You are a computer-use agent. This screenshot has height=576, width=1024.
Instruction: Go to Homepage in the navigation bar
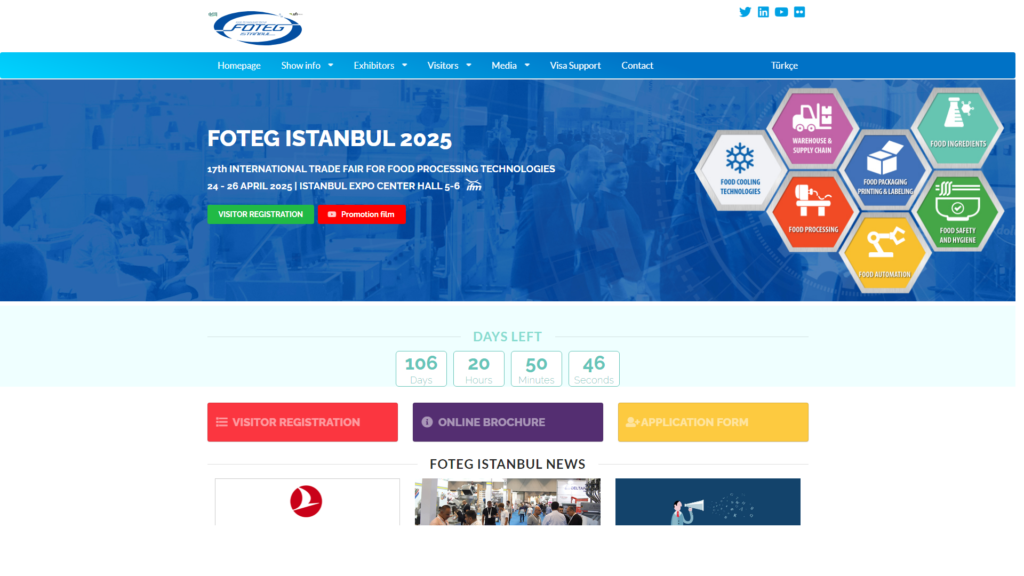239,65
